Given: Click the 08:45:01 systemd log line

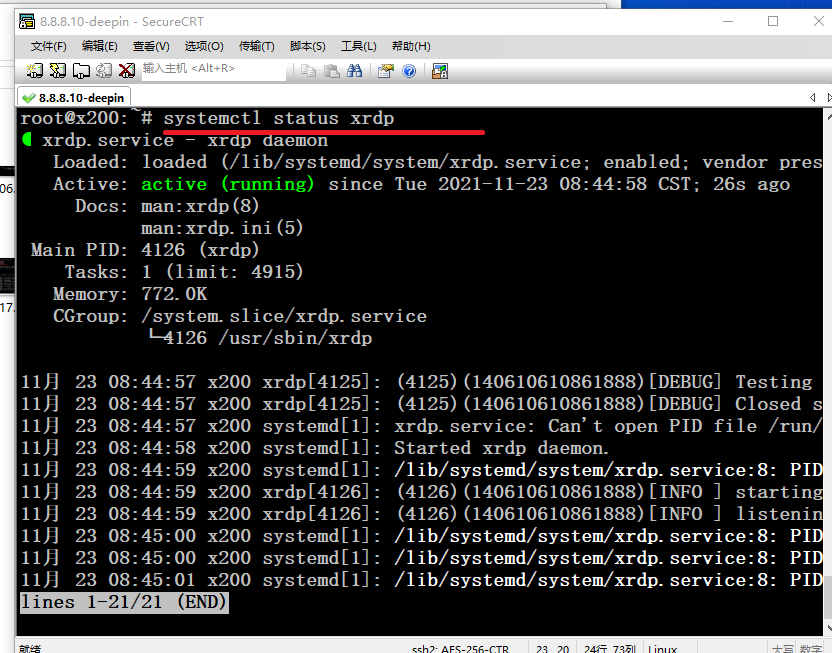Looking at the screenshot, I should pos(422,580).
